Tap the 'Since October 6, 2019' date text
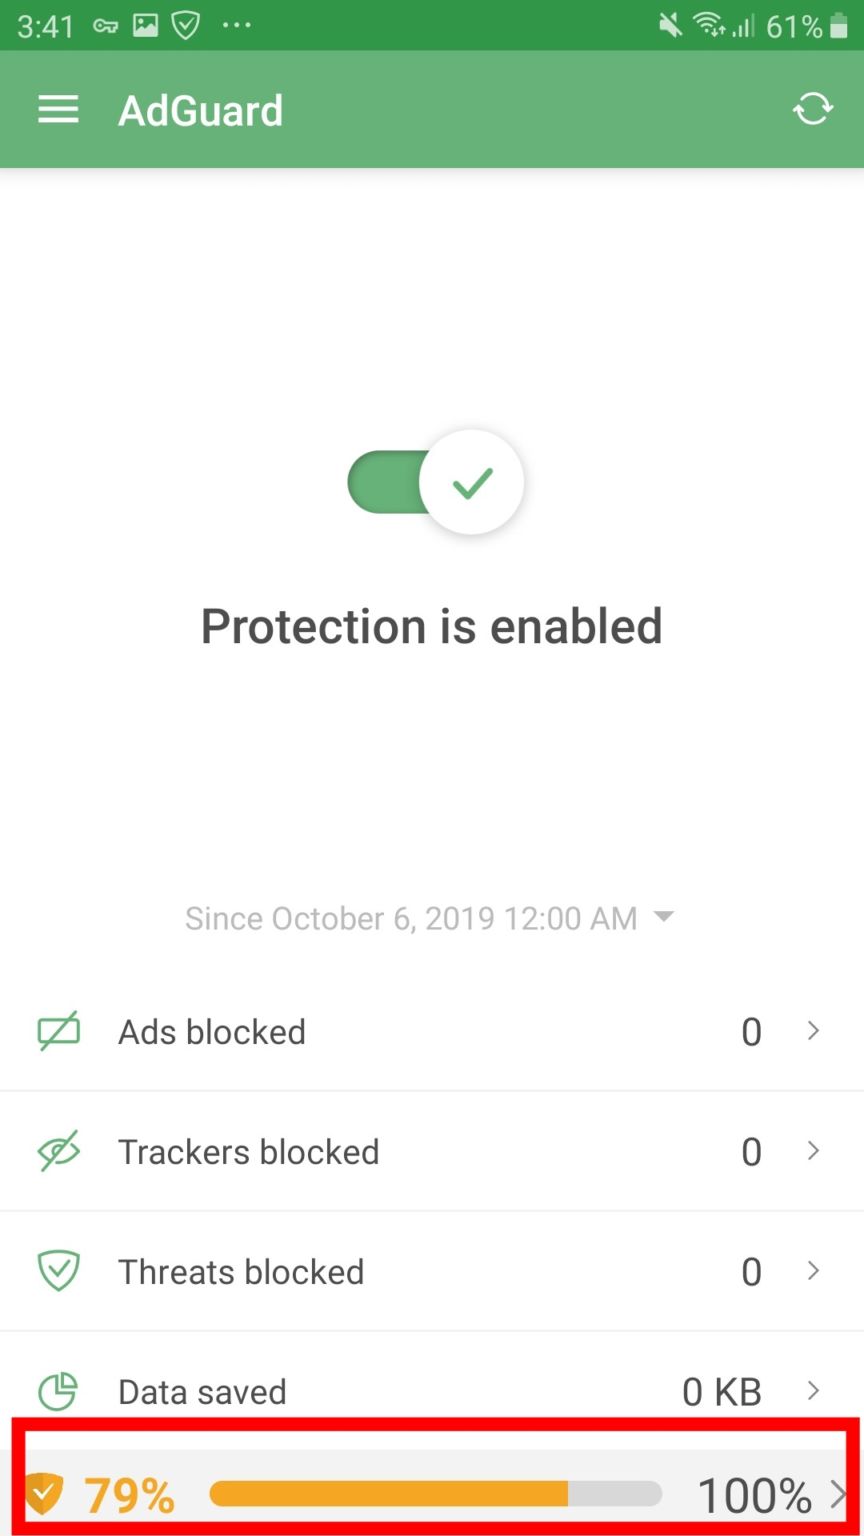Image resolution: width=864 pixels, height=1536 pixels. click(x=410, y=918)
